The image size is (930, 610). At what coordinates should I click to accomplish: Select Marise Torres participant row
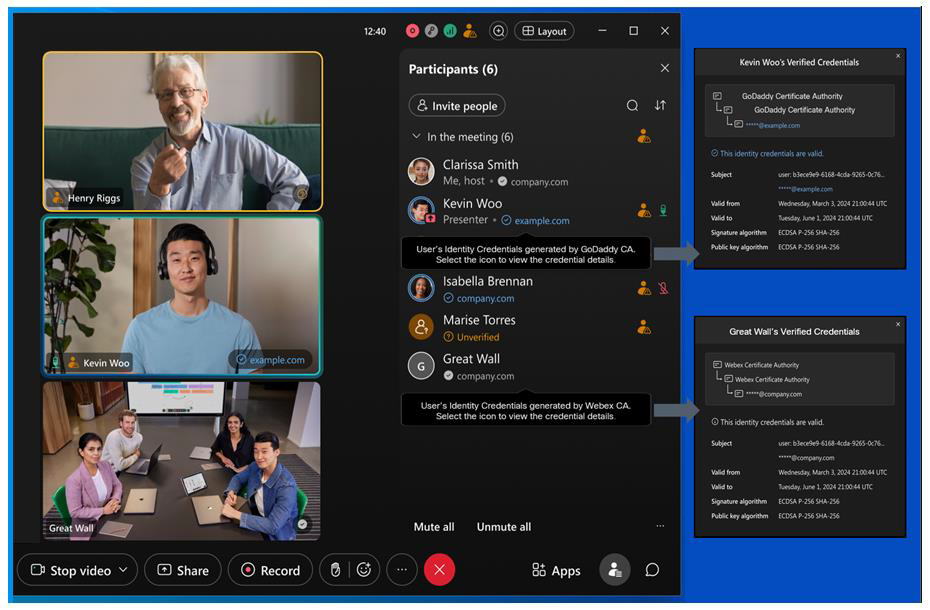[537, 328]
